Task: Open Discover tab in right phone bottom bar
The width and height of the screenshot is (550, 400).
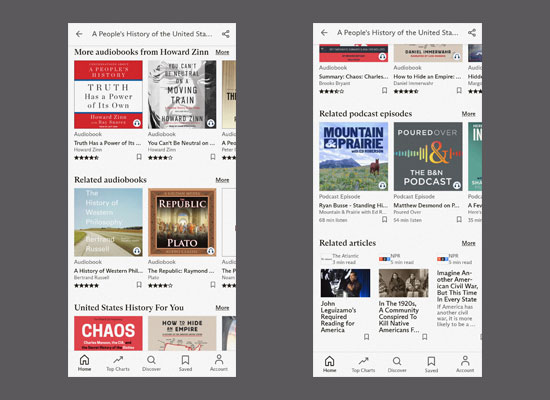Action: click(397, 364)
